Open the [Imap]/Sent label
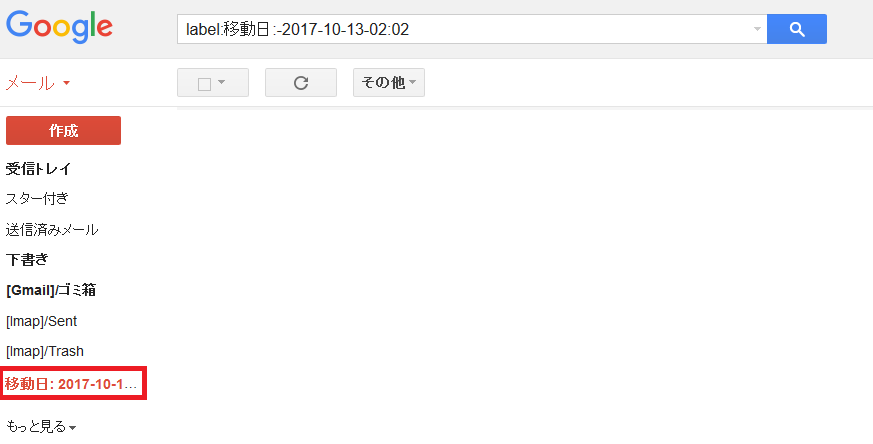The image size is (873, 444). (42, 321)
